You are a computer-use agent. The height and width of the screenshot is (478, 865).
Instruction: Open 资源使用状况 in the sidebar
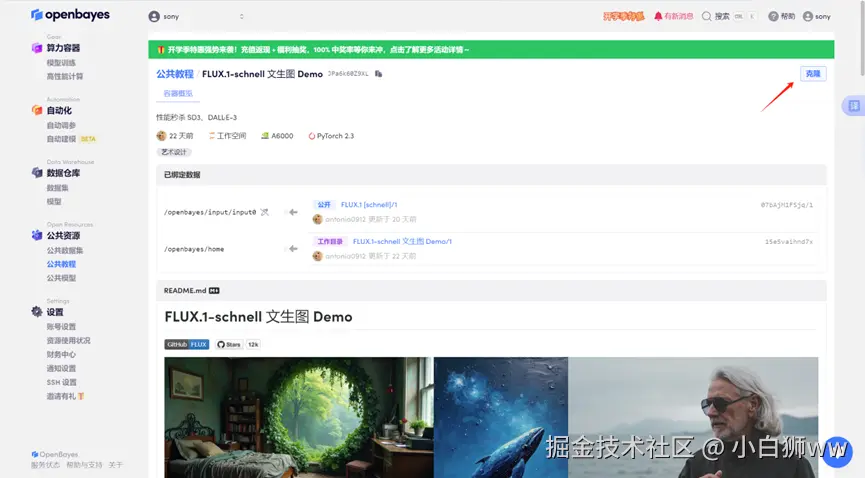68,341
